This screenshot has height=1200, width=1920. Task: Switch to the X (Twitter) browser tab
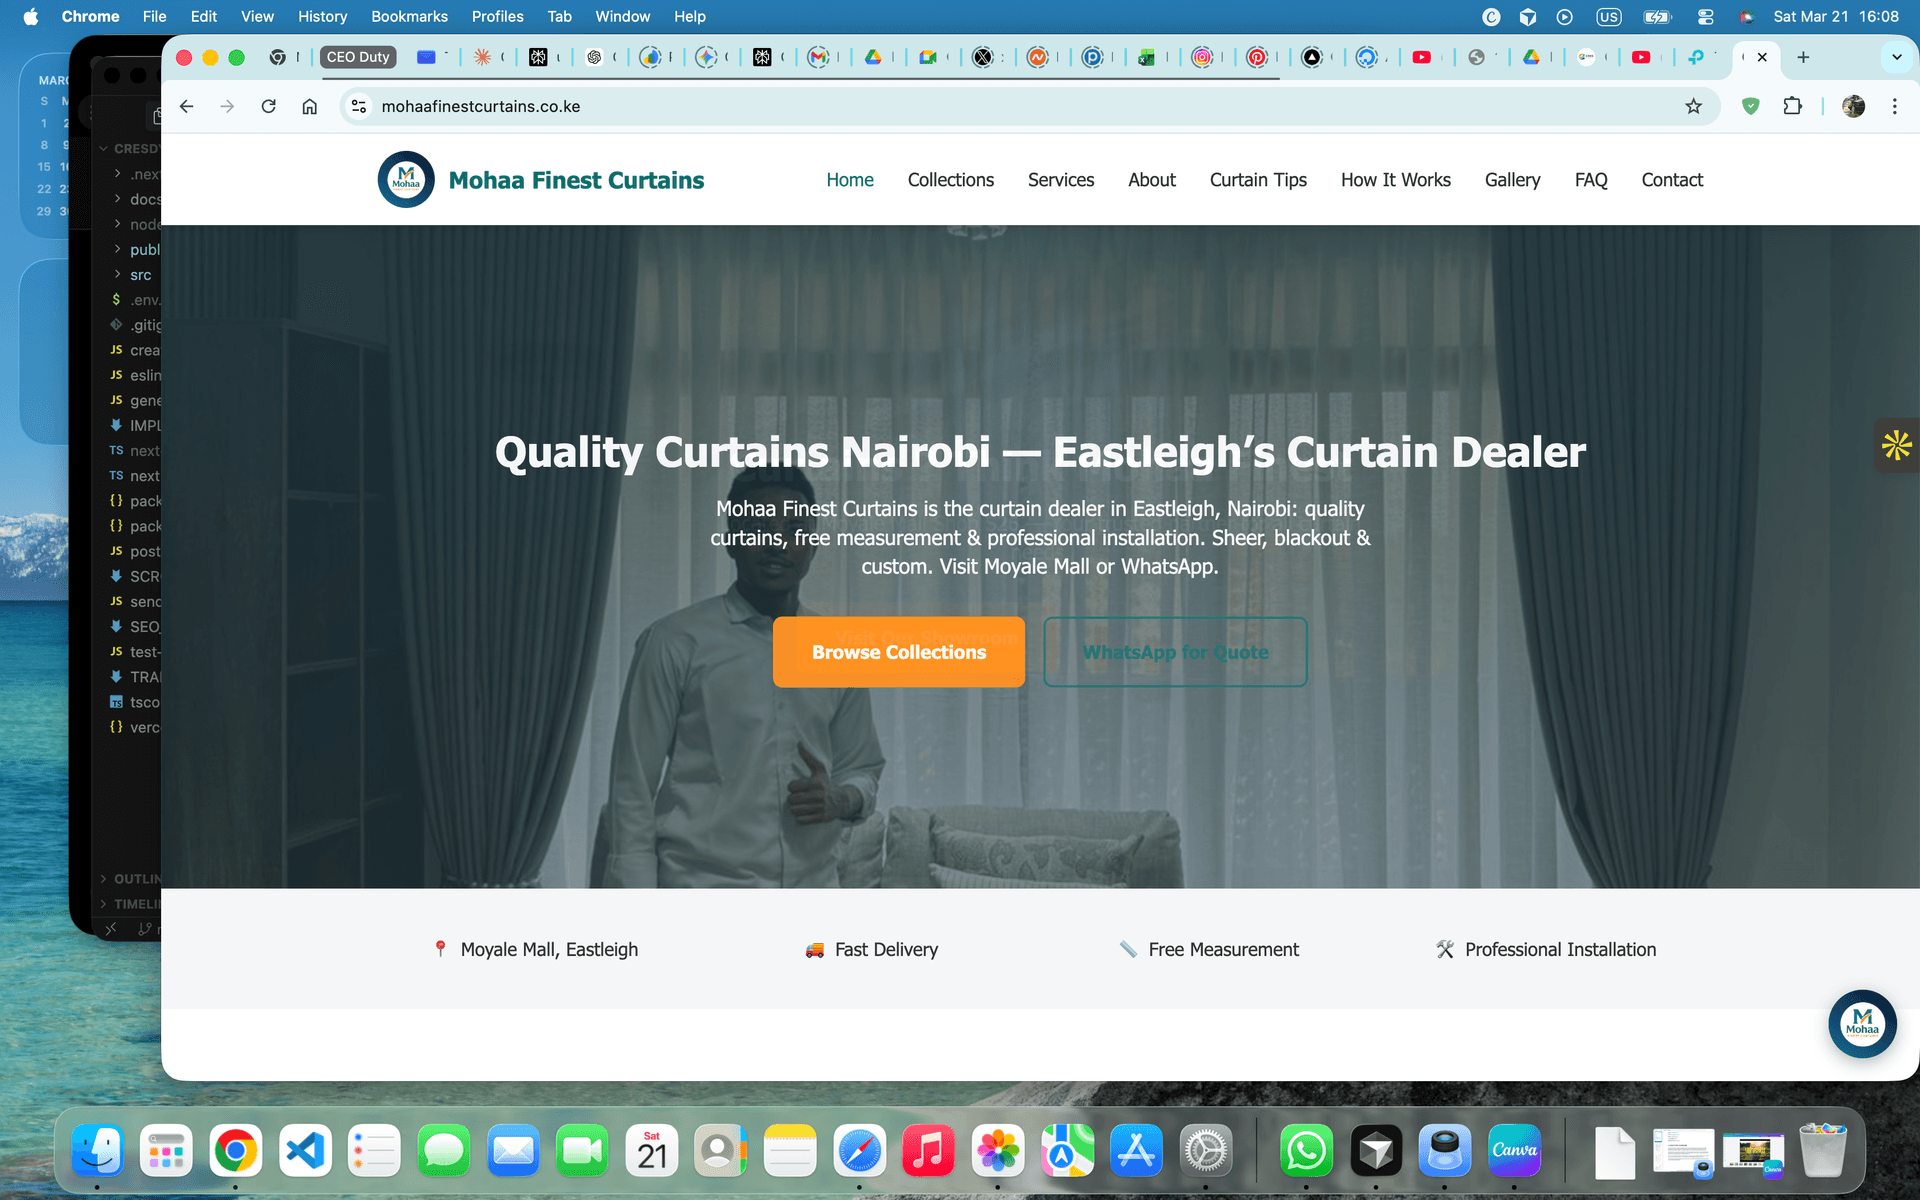(983, 57)
